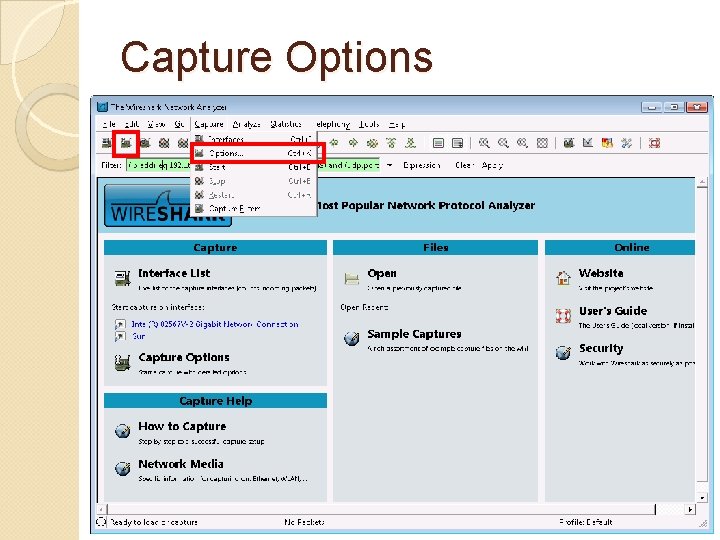720x540 pixels.
Task: Open the File menu
Action: click(109, 124)
